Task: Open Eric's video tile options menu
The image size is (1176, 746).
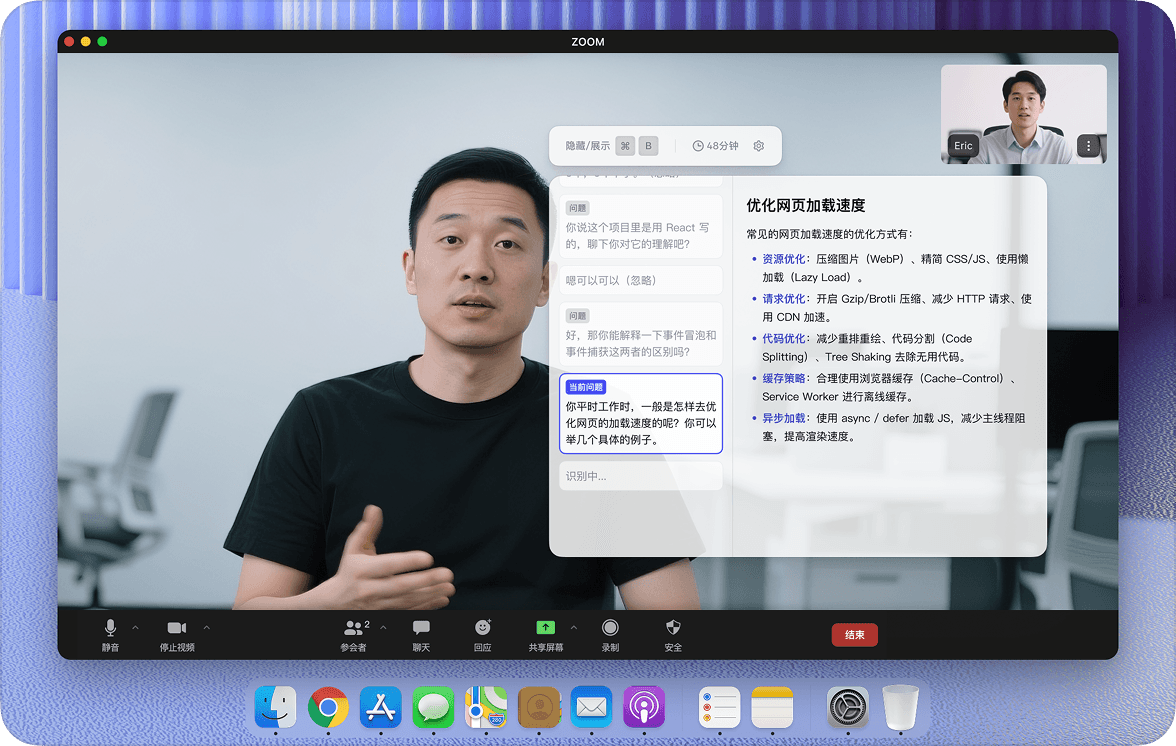Action: [1089, 145]
